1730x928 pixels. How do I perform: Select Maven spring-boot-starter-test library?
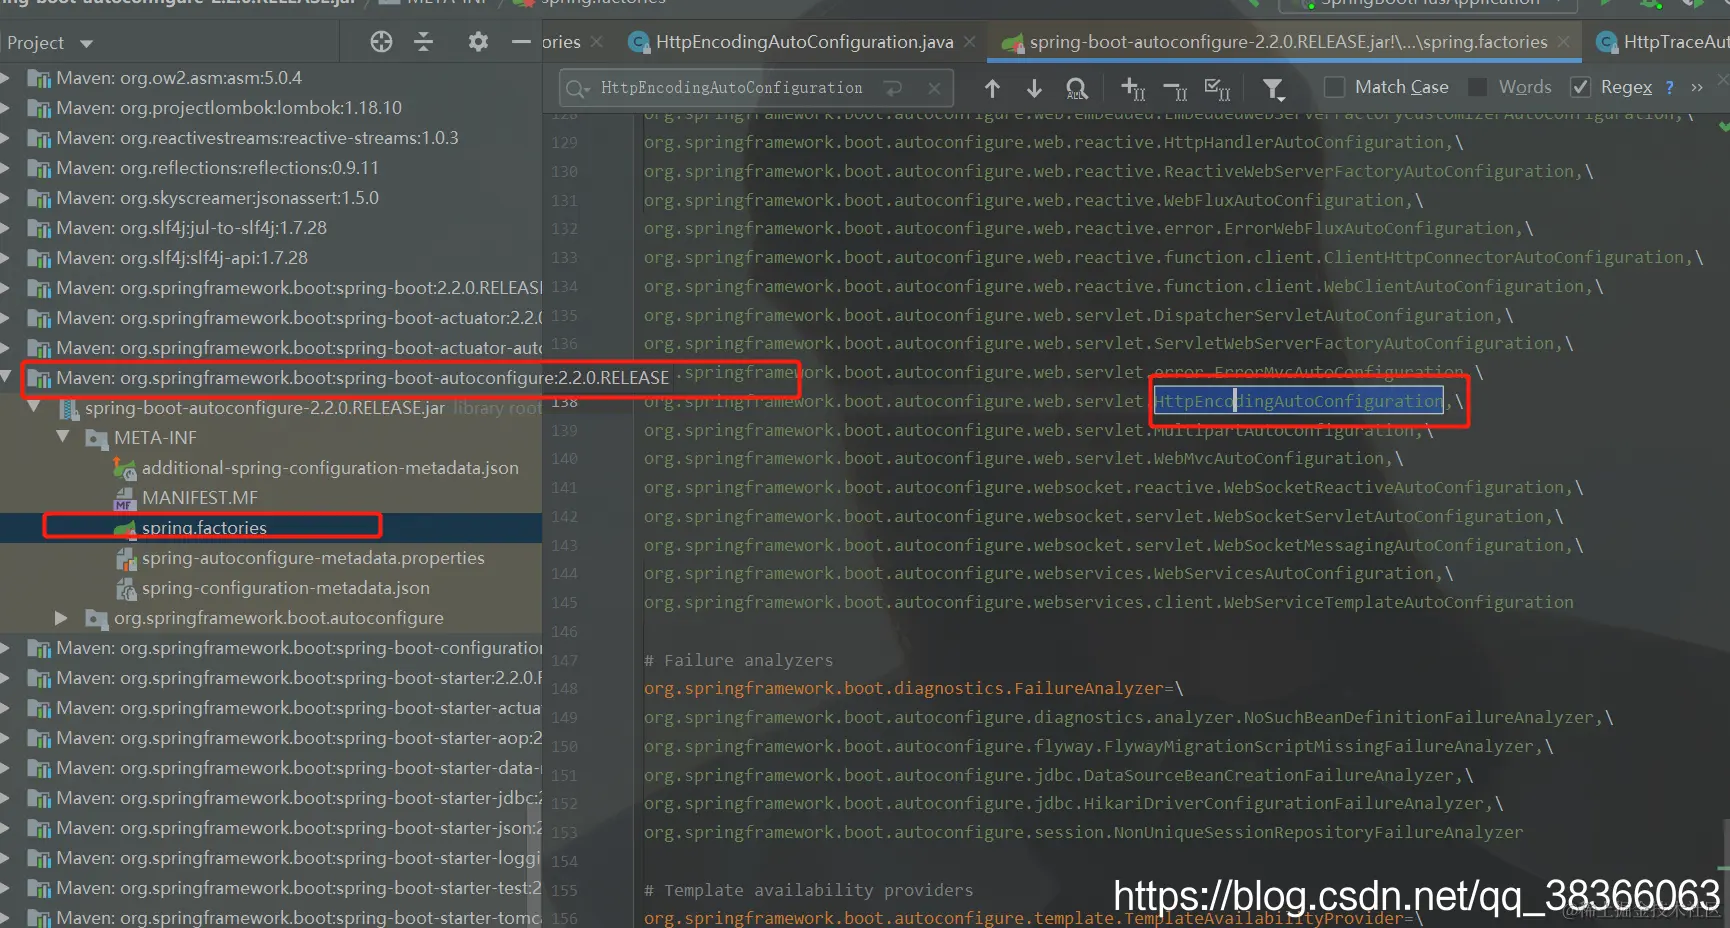pos(299,888)
